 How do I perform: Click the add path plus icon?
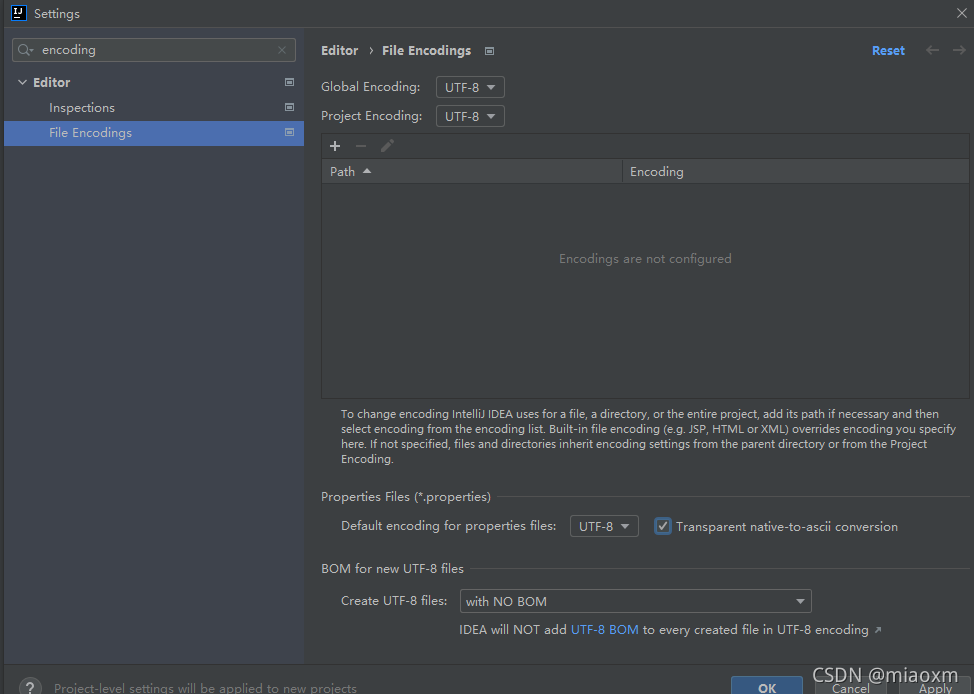335,146
